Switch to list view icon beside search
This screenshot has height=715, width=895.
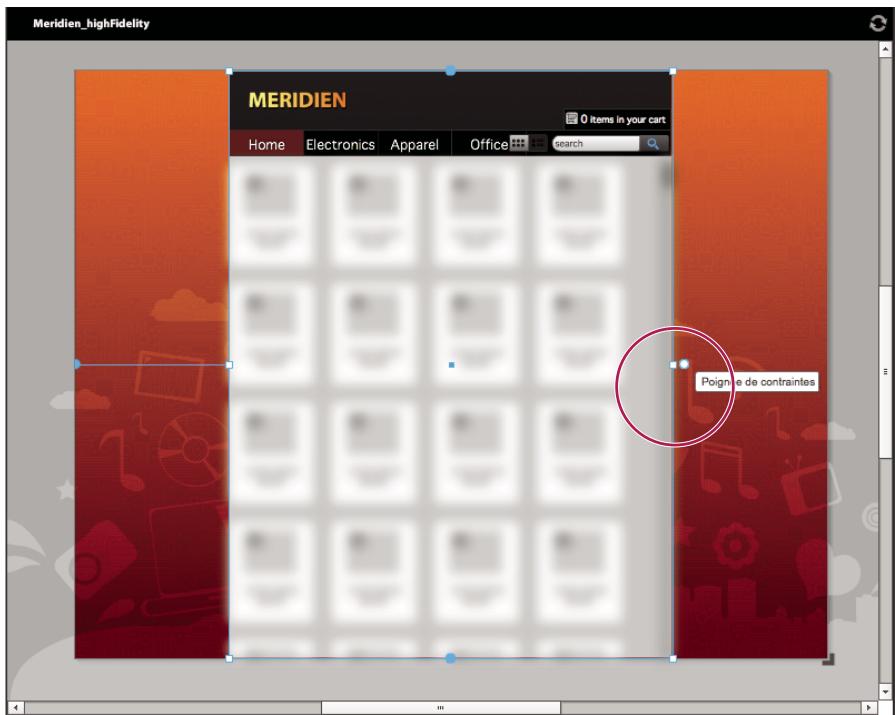click(538, 143)
